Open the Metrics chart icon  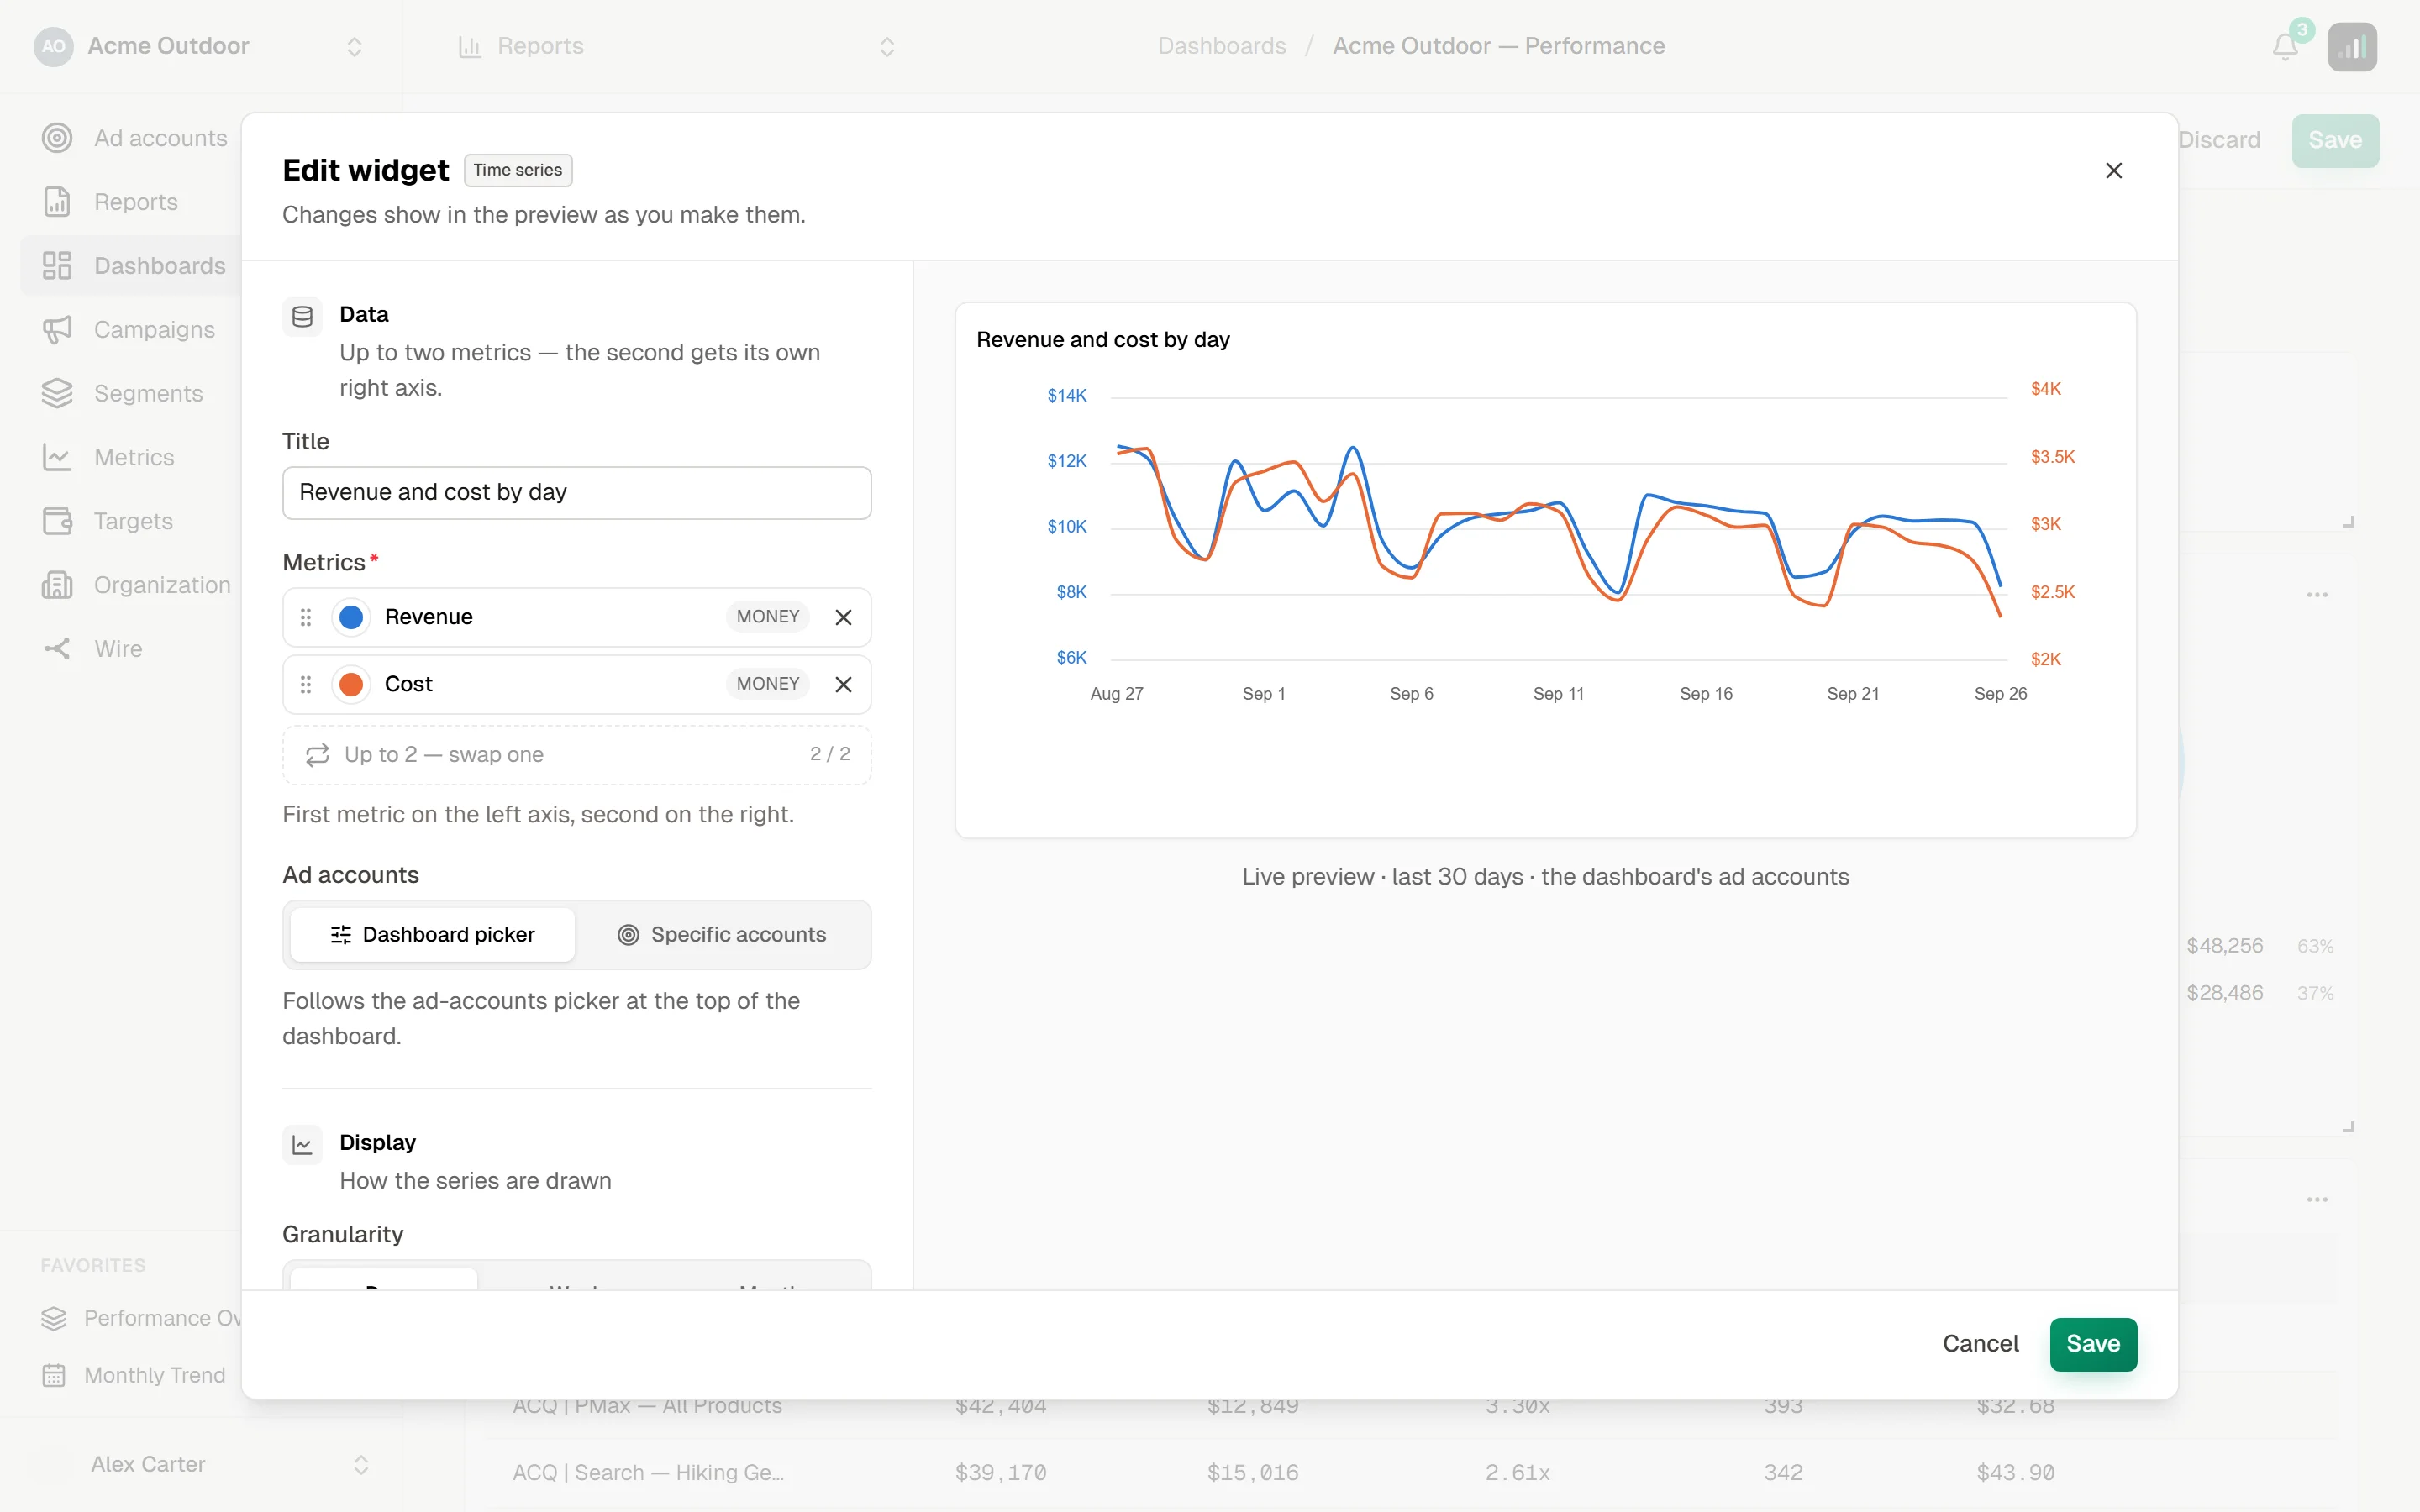pos(57,457)
